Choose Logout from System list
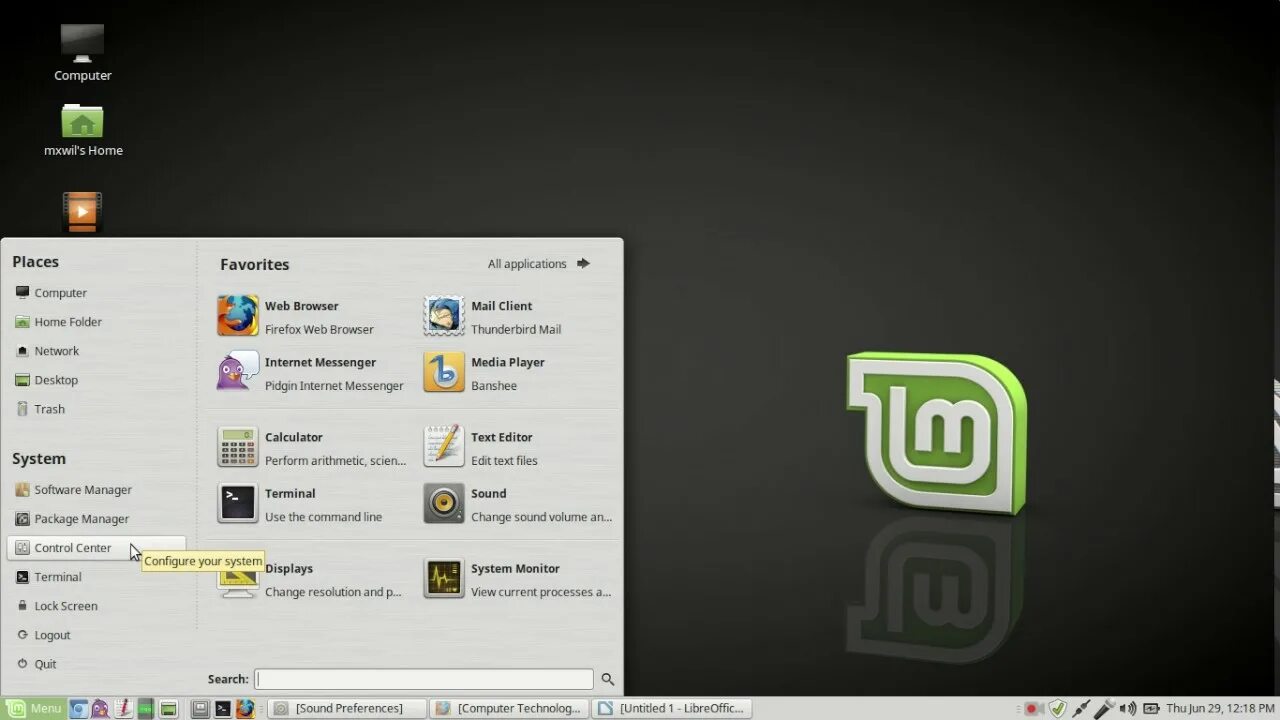 97,635
